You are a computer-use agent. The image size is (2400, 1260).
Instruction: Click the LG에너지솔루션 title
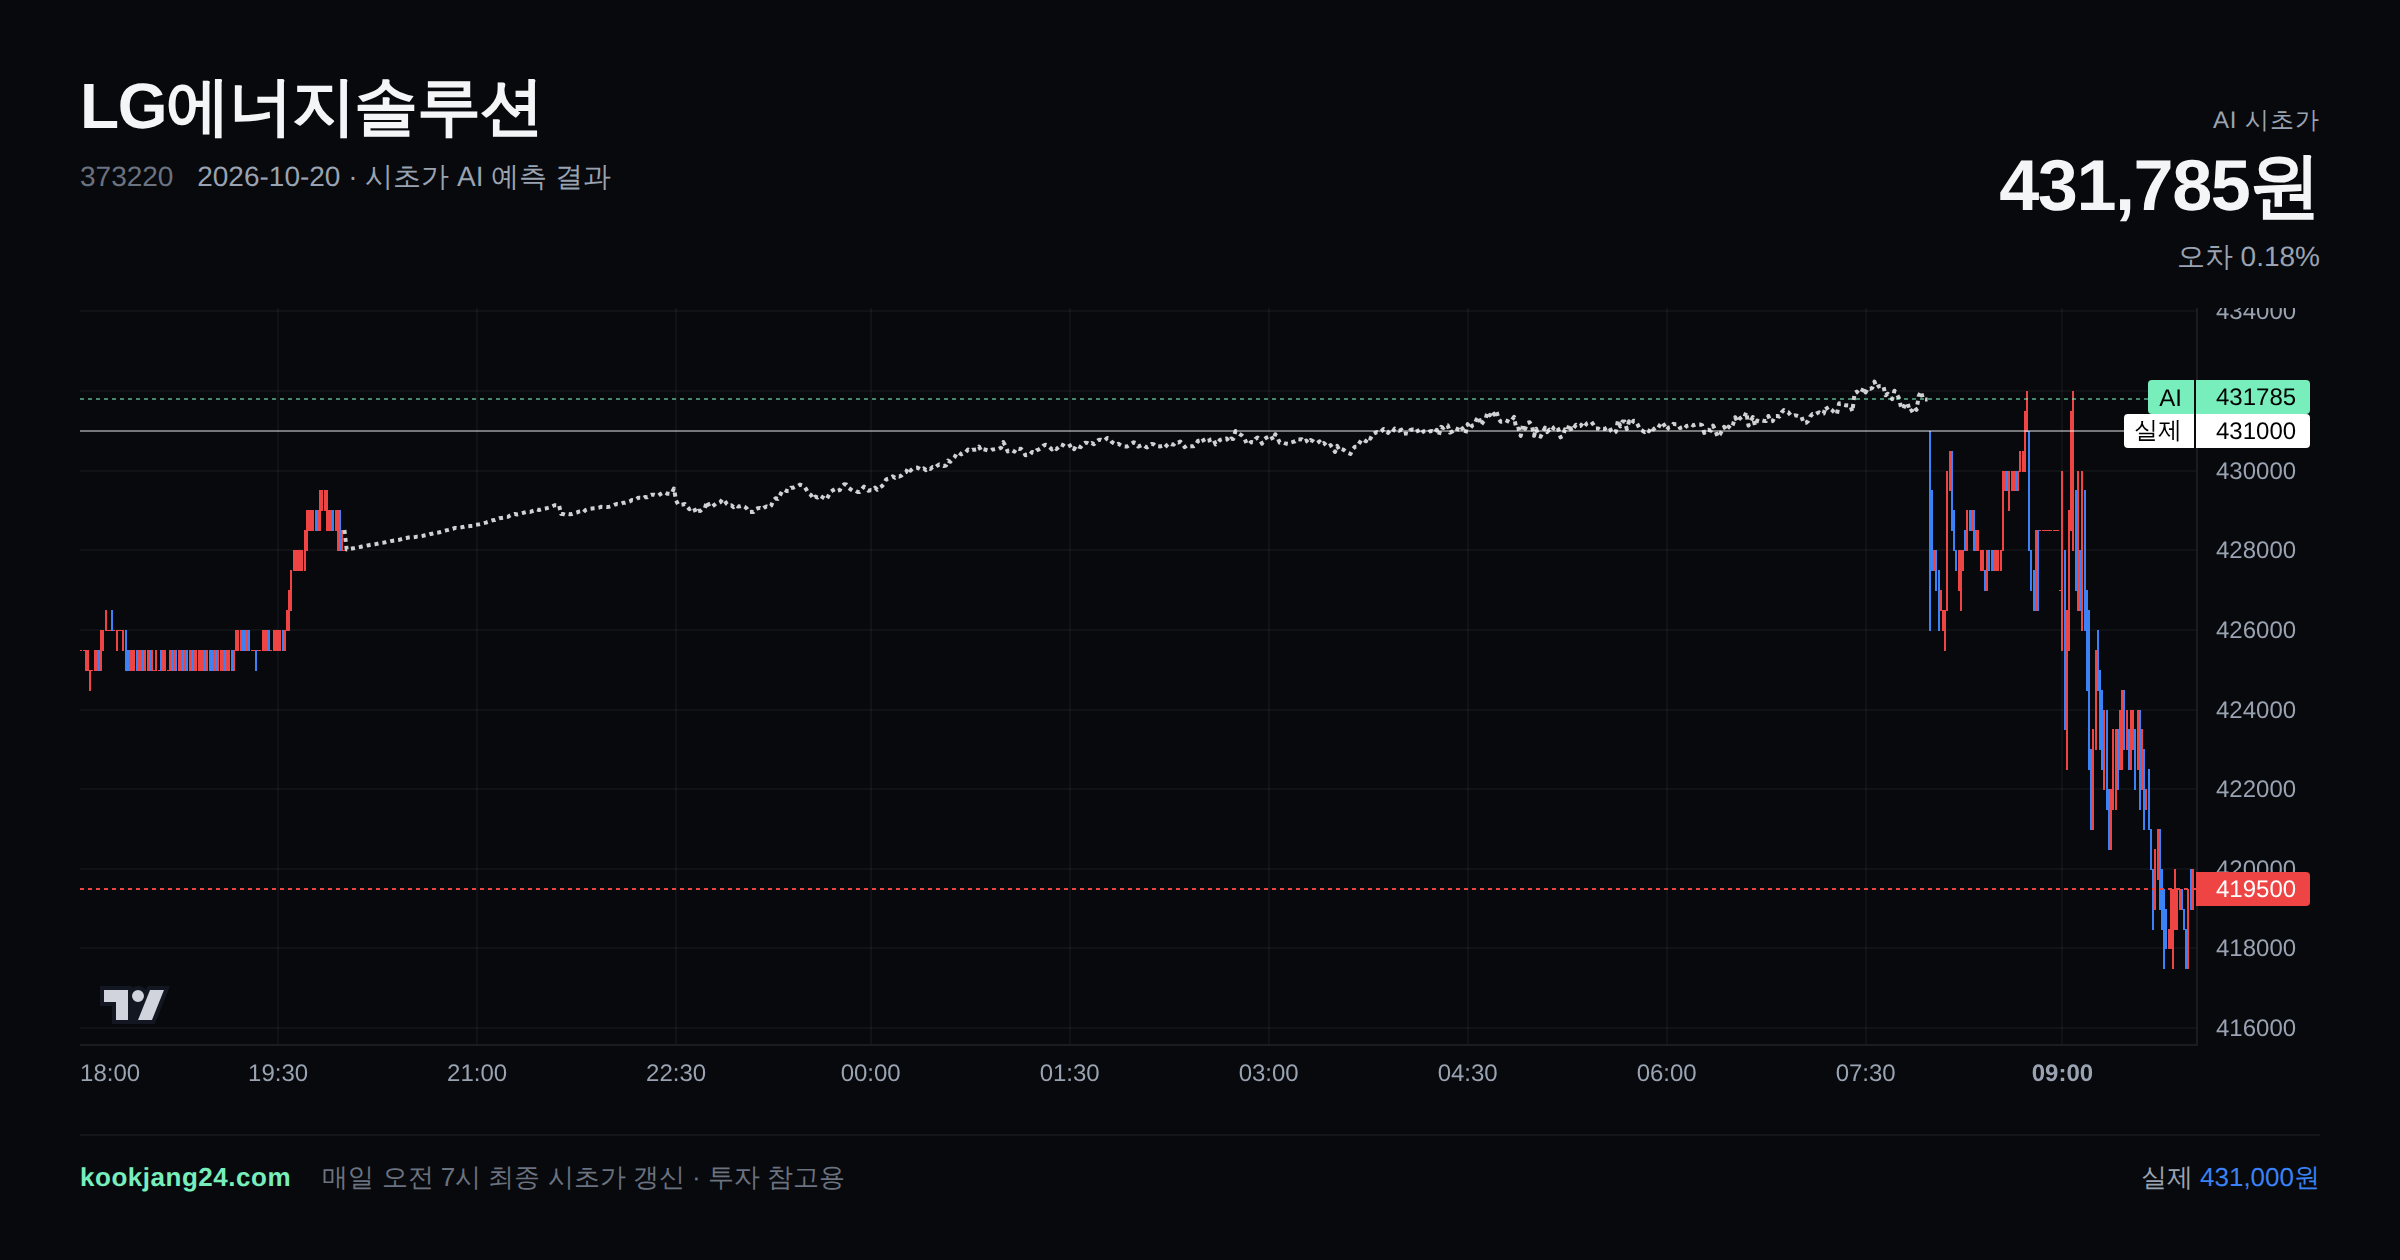(310, 108)
